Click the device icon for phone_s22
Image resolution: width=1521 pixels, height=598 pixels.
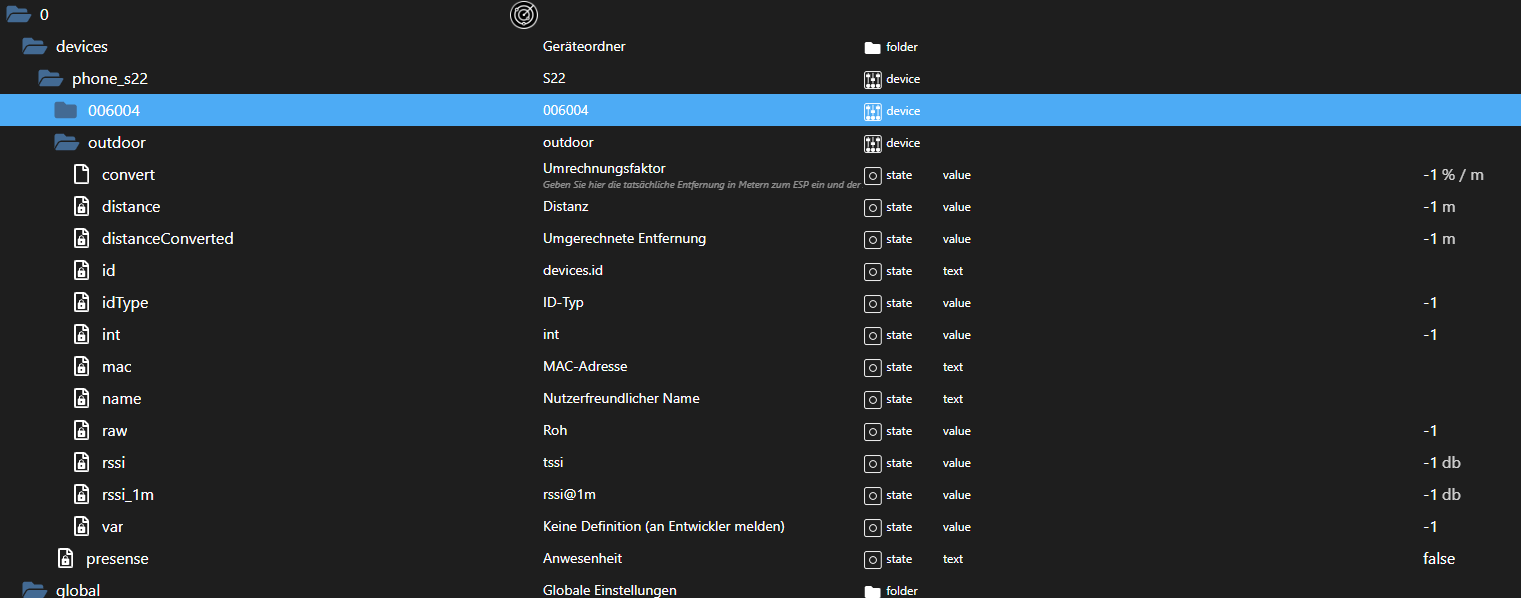coord(872,78)
